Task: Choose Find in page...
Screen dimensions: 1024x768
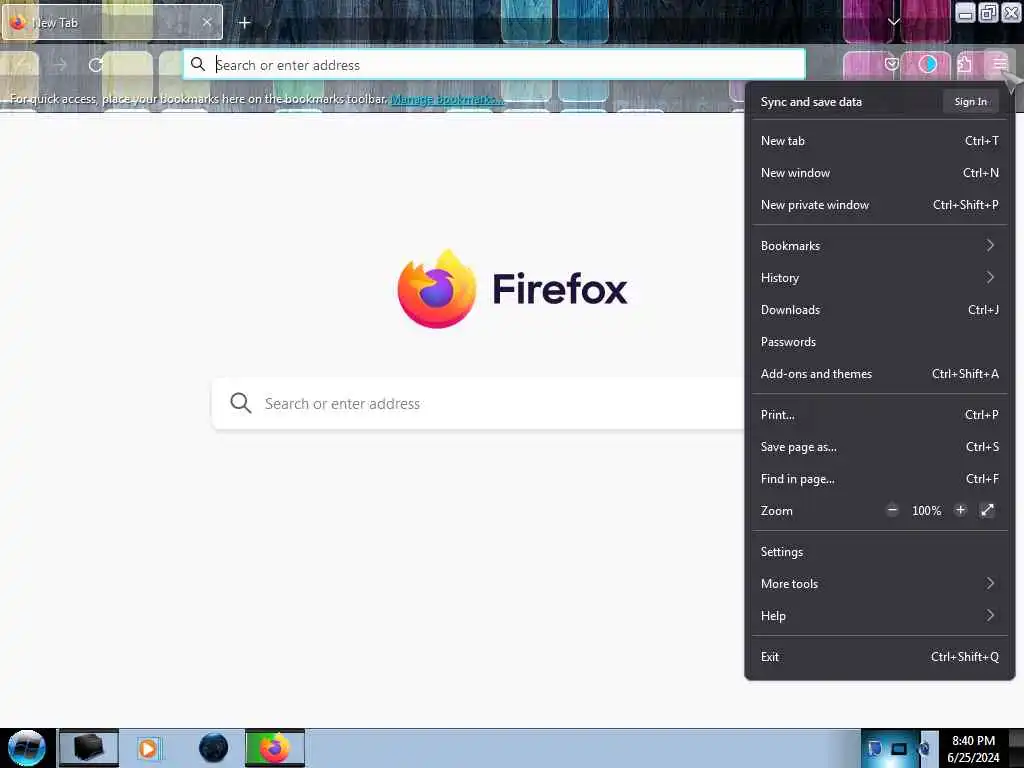Action: 879,479
